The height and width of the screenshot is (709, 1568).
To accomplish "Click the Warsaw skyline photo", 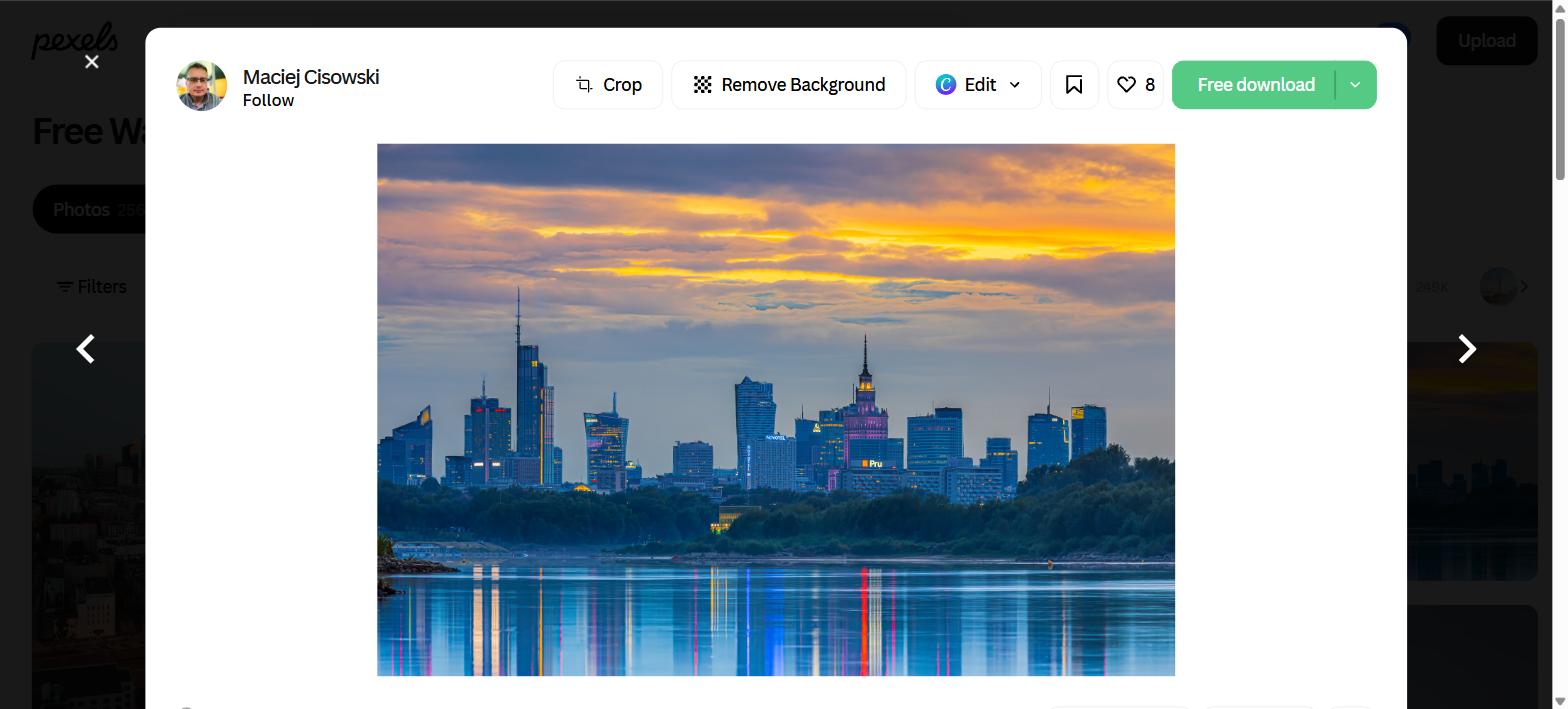I will click(776, 410).
